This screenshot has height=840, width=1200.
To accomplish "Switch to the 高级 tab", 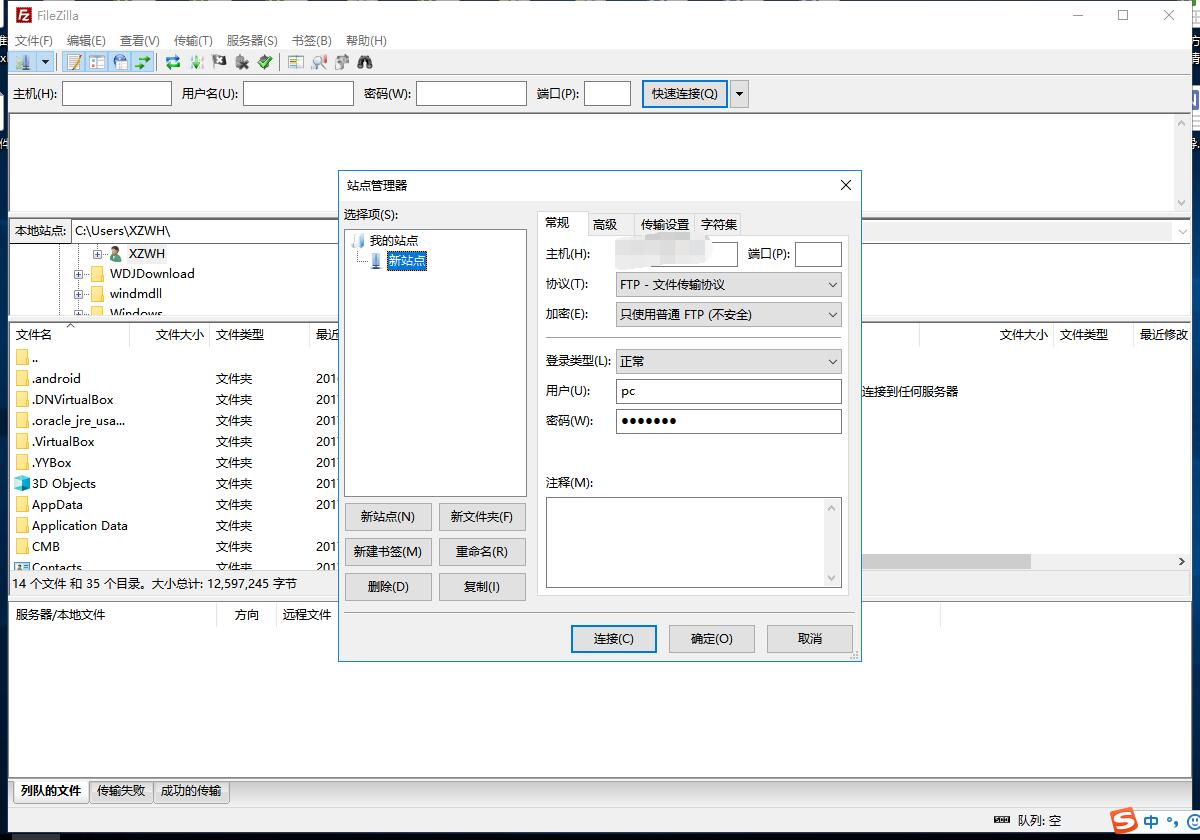I will pos(609,224).
